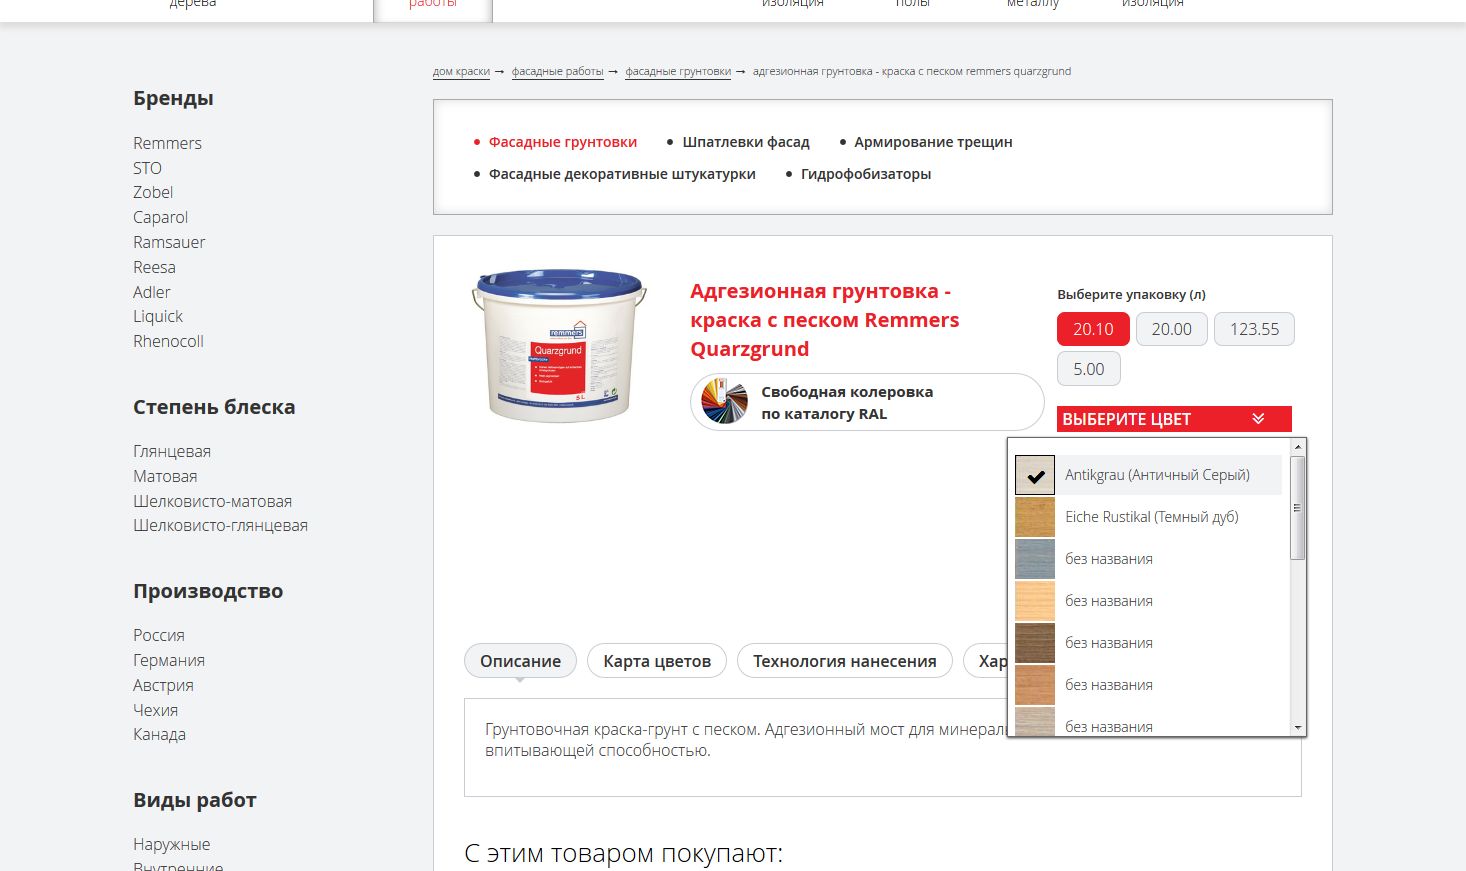Filter by brand Caparol
The image size is (1466, 871).
click(160, 217)
